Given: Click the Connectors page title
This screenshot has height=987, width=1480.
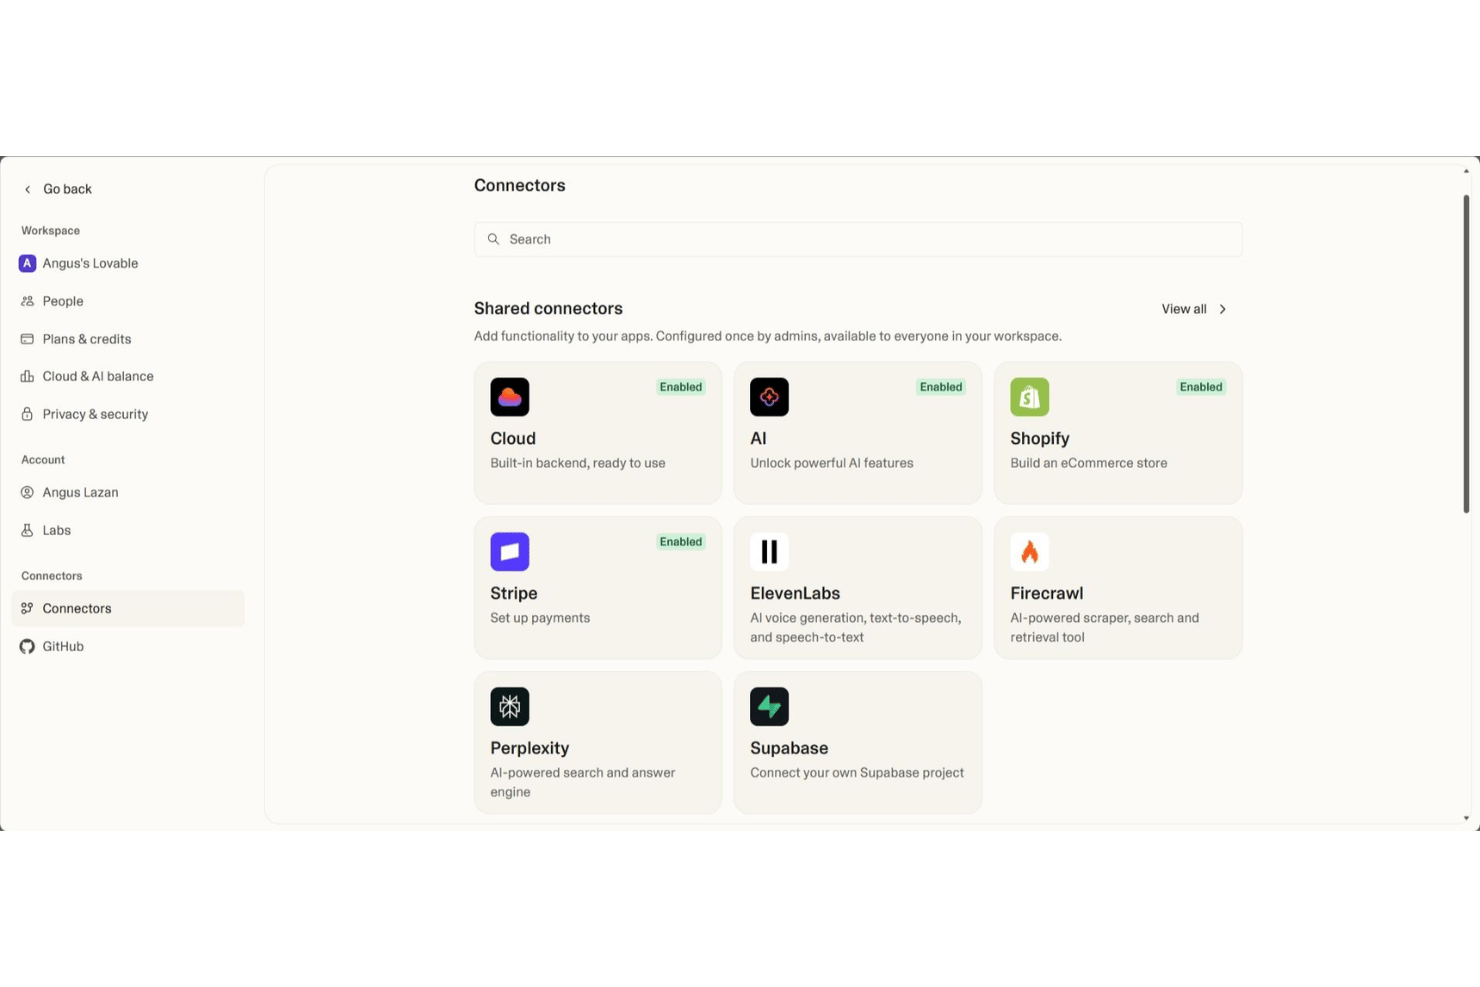Looking at the screenshot, I should point(520,186).
